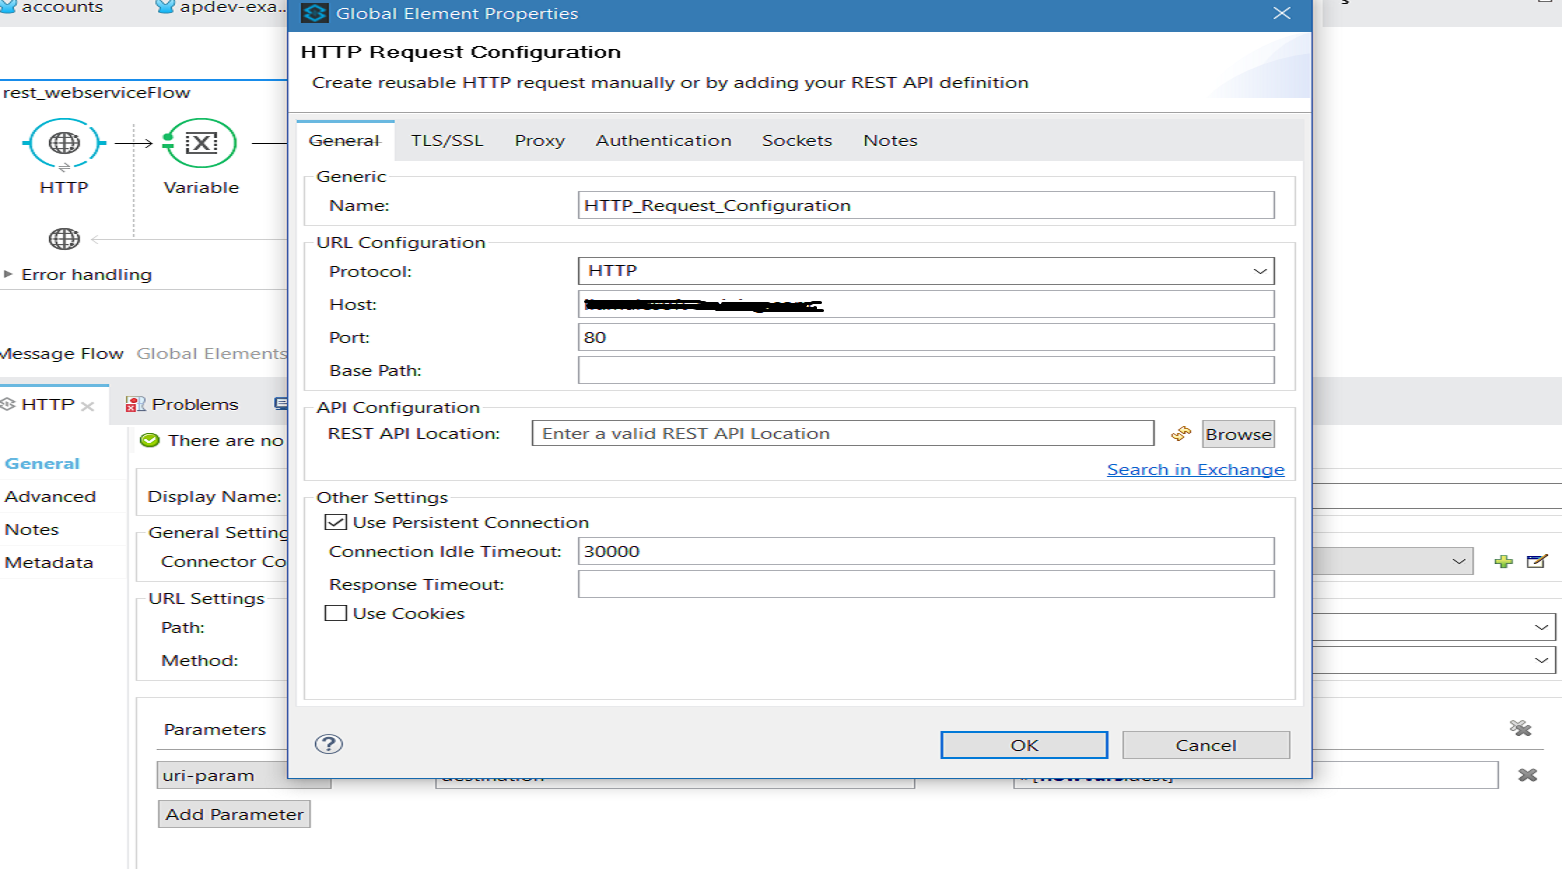The height and width of the screenshot is (869, 1562).
Task: Remove parameter row using its X icon
Action: pos(1527,775)
